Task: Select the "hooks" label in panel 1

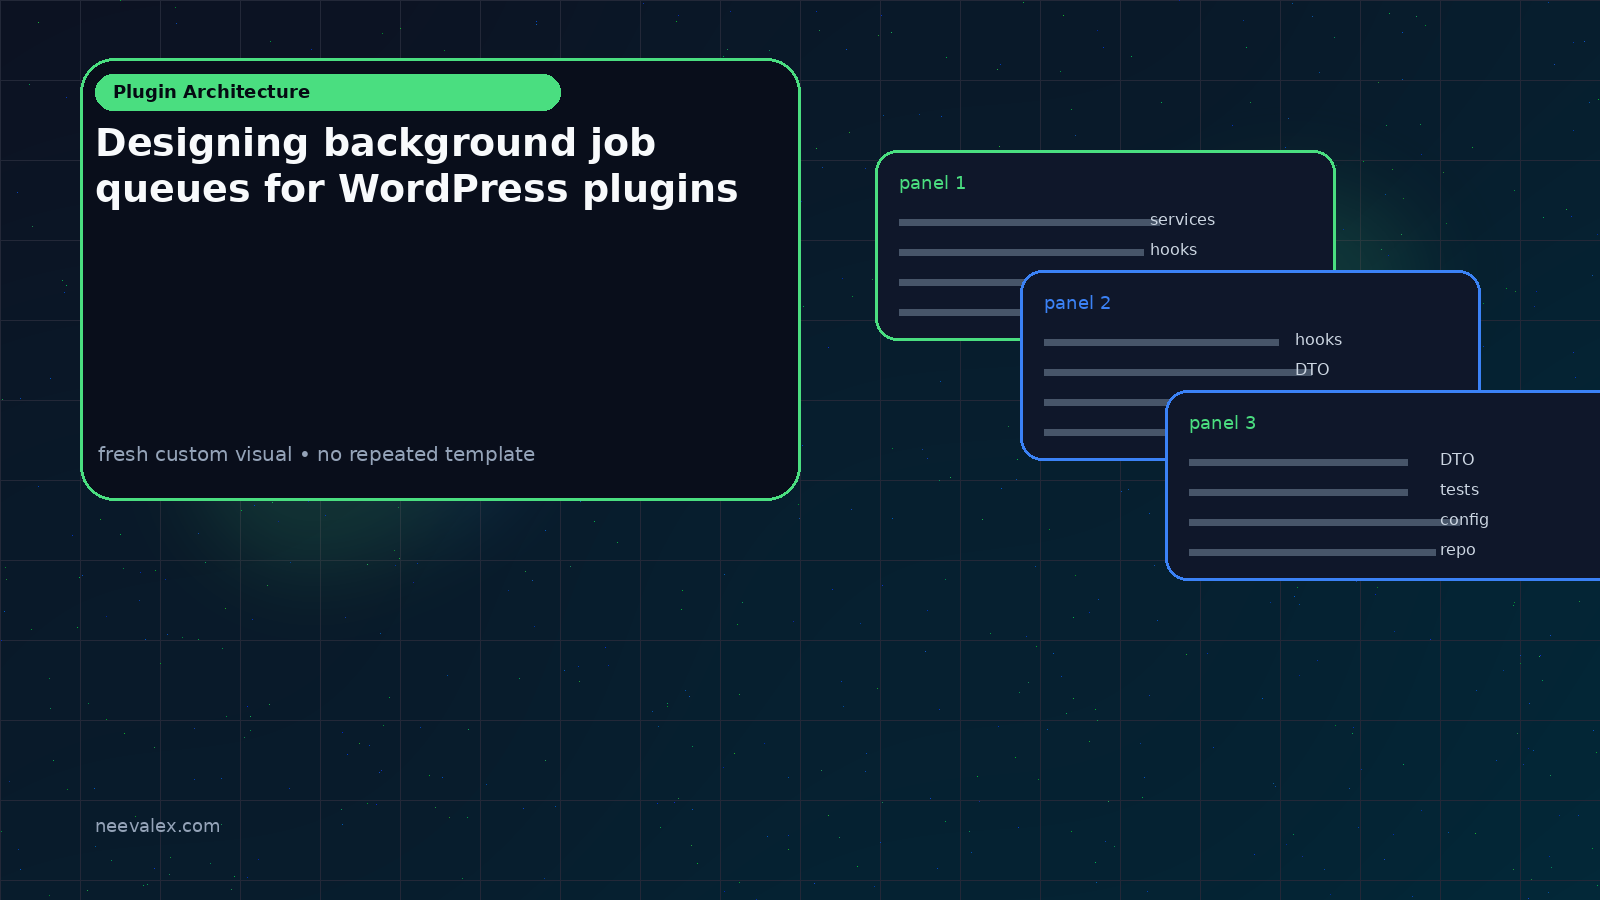Action: click(x=1173, y=250)
